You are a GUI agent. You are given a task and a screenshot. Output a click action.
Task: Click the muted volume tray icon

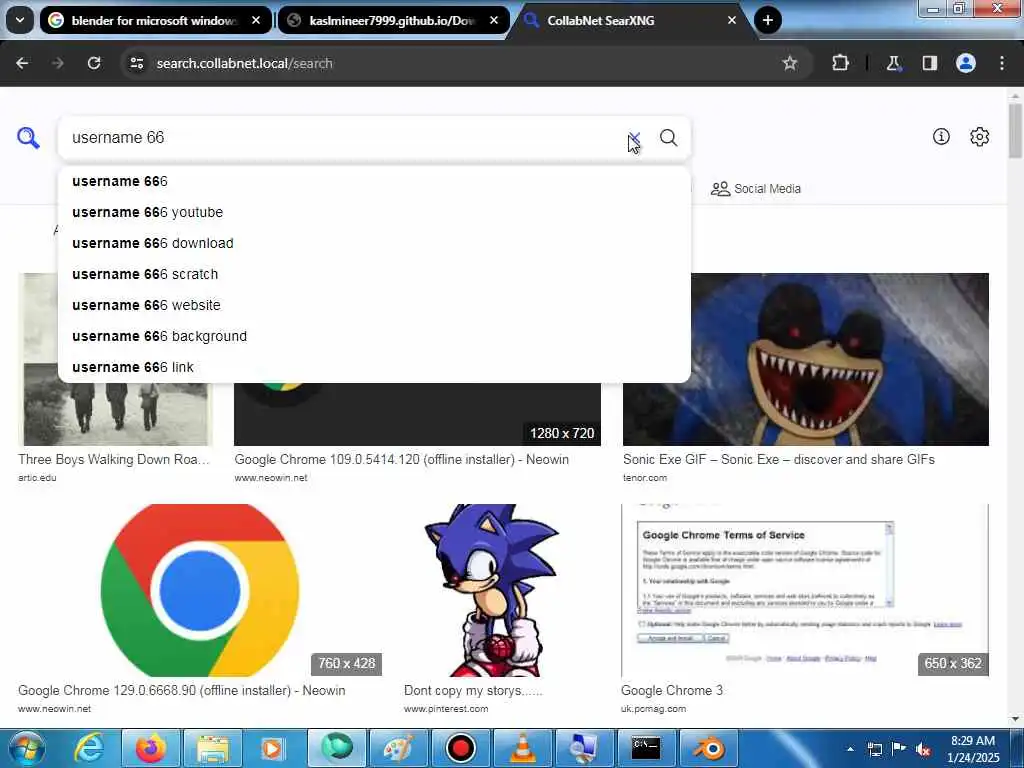tap(923, 749)
